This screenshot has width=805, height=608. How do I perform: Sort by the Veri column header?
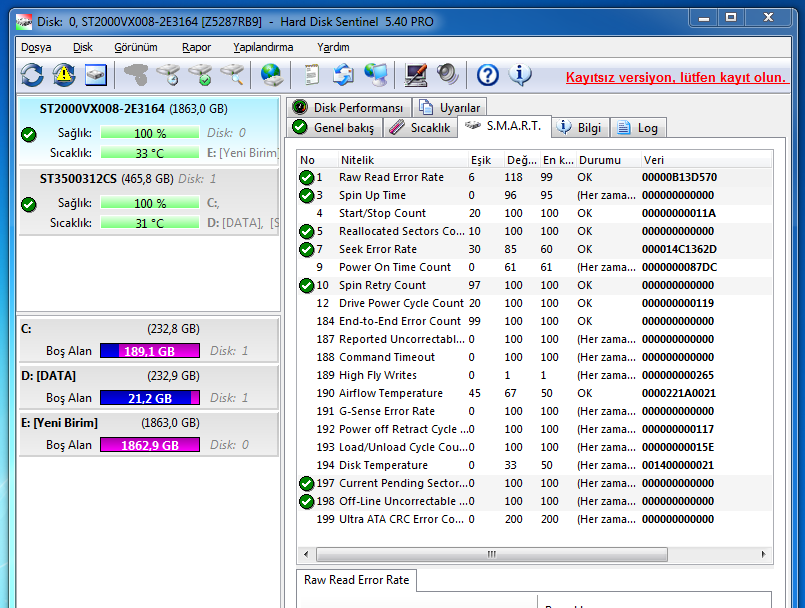706,160
